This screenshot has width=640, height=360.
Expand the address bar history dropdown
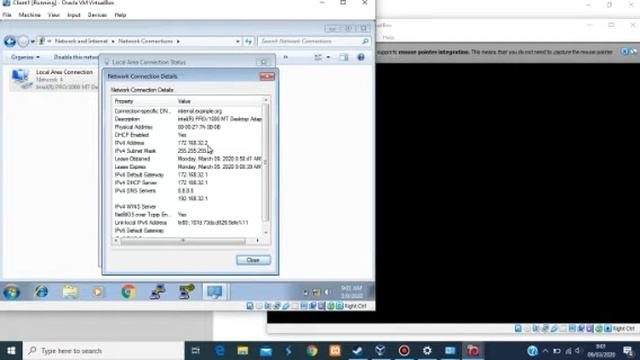(x=238, y=42)
